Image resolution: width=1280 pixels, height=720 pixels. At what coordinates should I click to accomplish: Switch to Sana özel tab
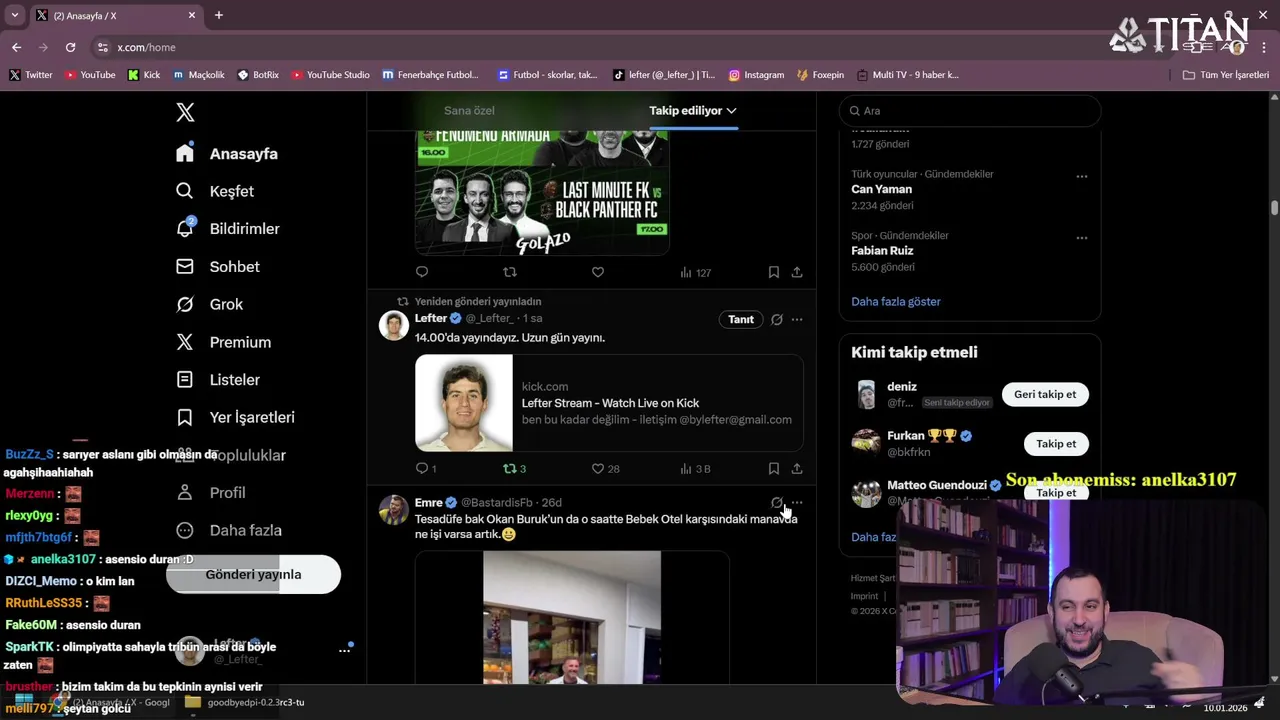pos(469,110)
